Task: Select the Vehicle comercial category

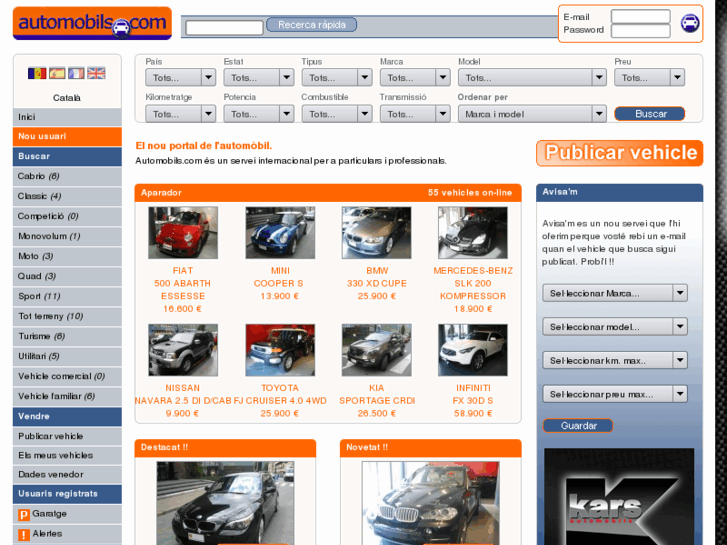Action: point(67,376)
